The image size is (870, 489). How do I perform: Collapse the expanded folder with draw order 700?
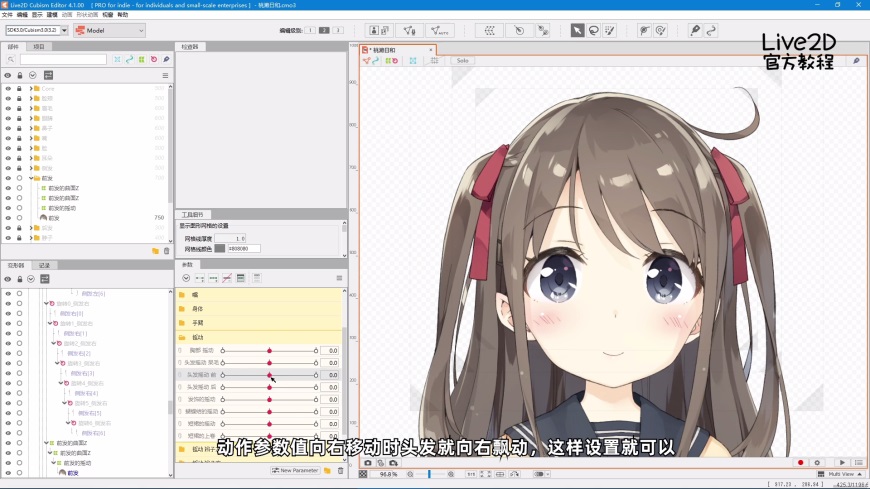click(x=31, y=178)
